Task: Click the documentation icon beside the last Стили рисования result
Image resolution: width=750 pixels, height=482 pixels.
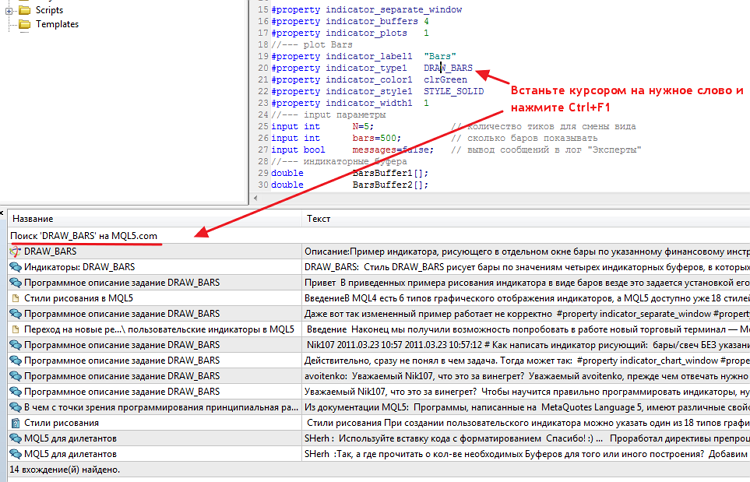Action: [15, 423]
